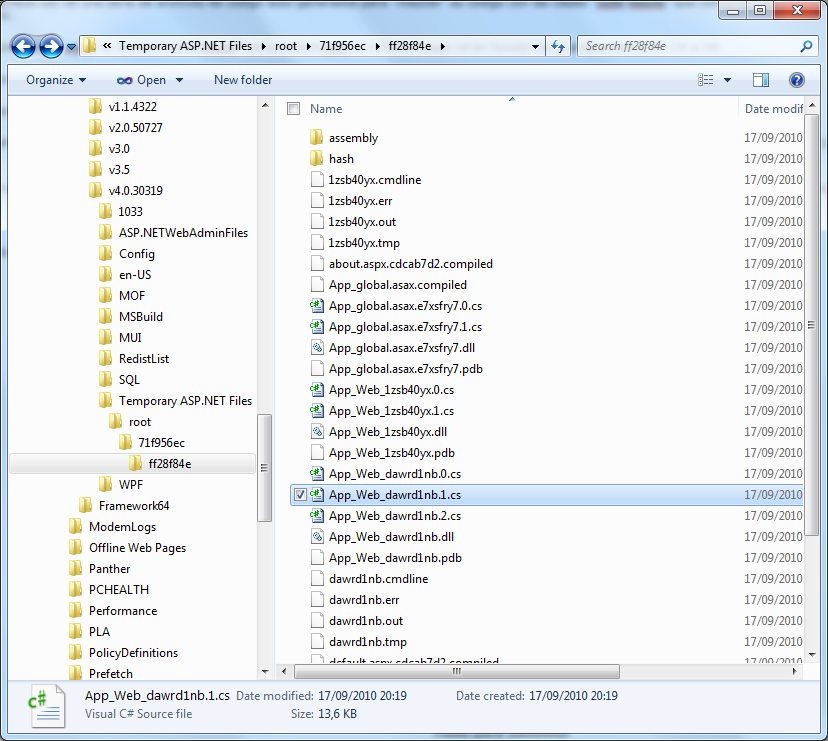Select the hash folder icon

[316, 159]
